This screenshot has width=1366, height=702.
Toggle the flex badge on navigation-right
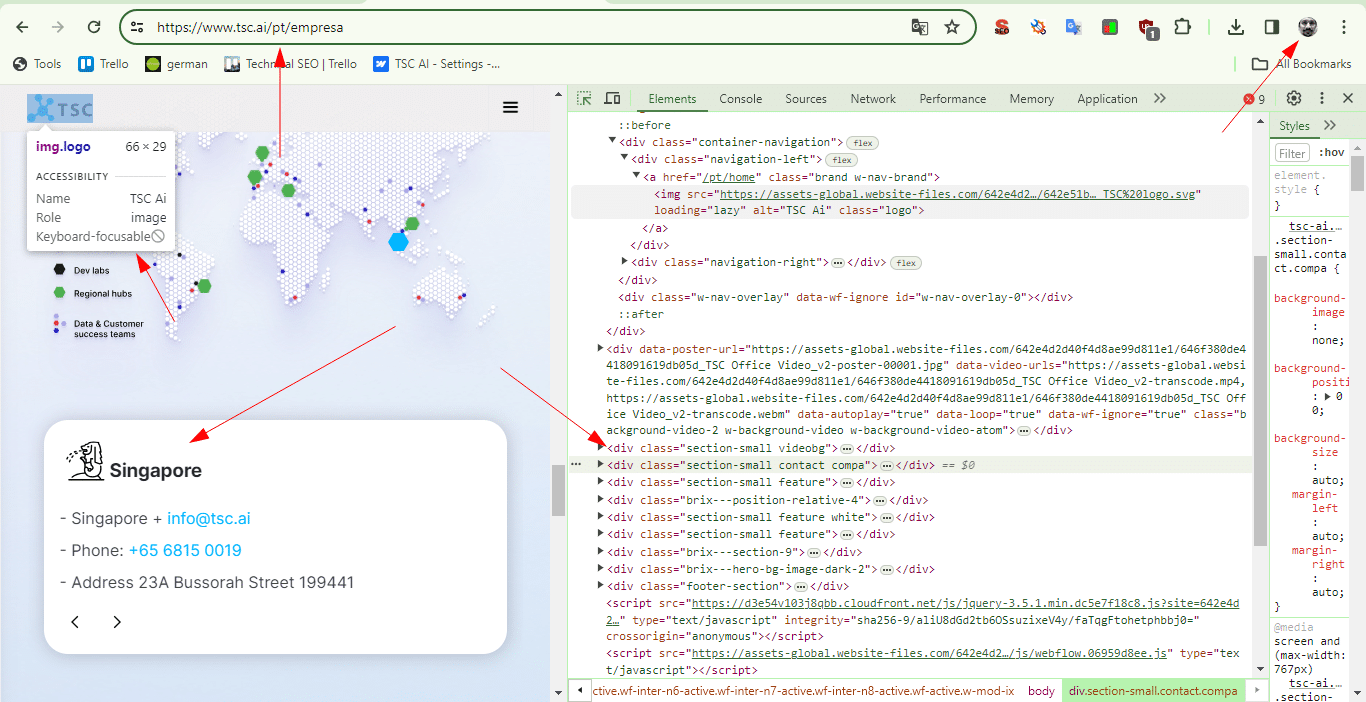point(906,263)
